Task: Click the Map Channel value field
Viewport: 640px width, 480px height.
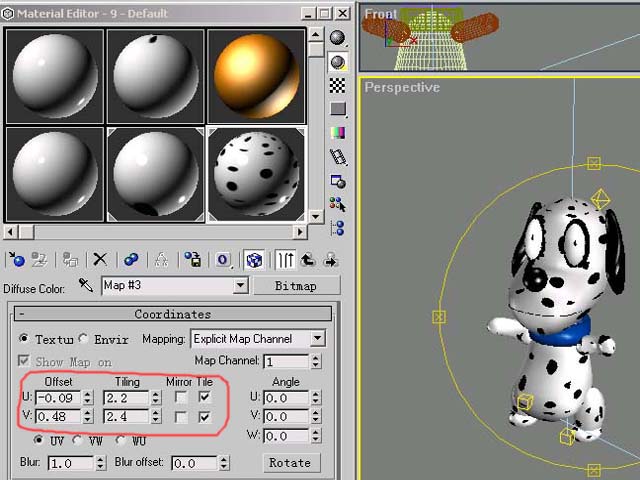Action: [x=287, y=362]
